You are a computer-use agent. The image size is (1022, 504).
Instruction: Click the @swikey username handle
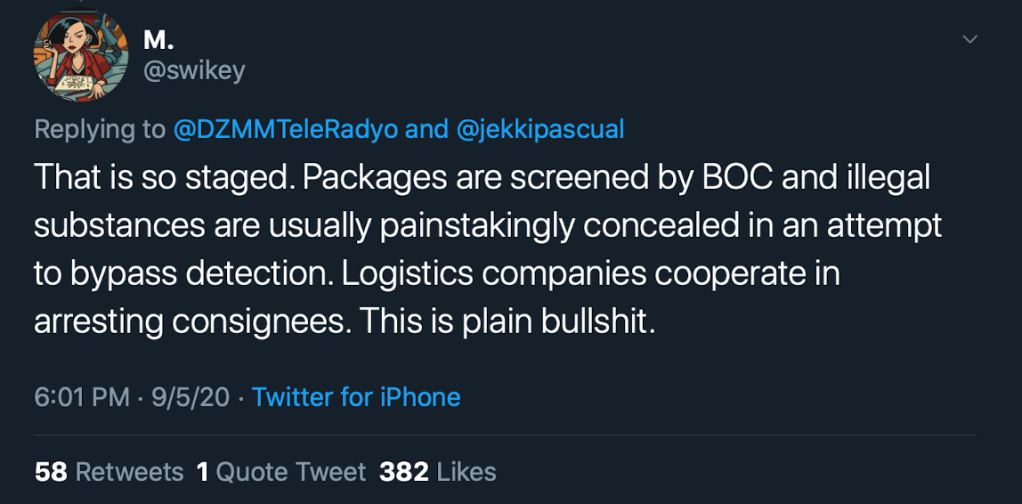pyautogui.click(x=193, y=70)
